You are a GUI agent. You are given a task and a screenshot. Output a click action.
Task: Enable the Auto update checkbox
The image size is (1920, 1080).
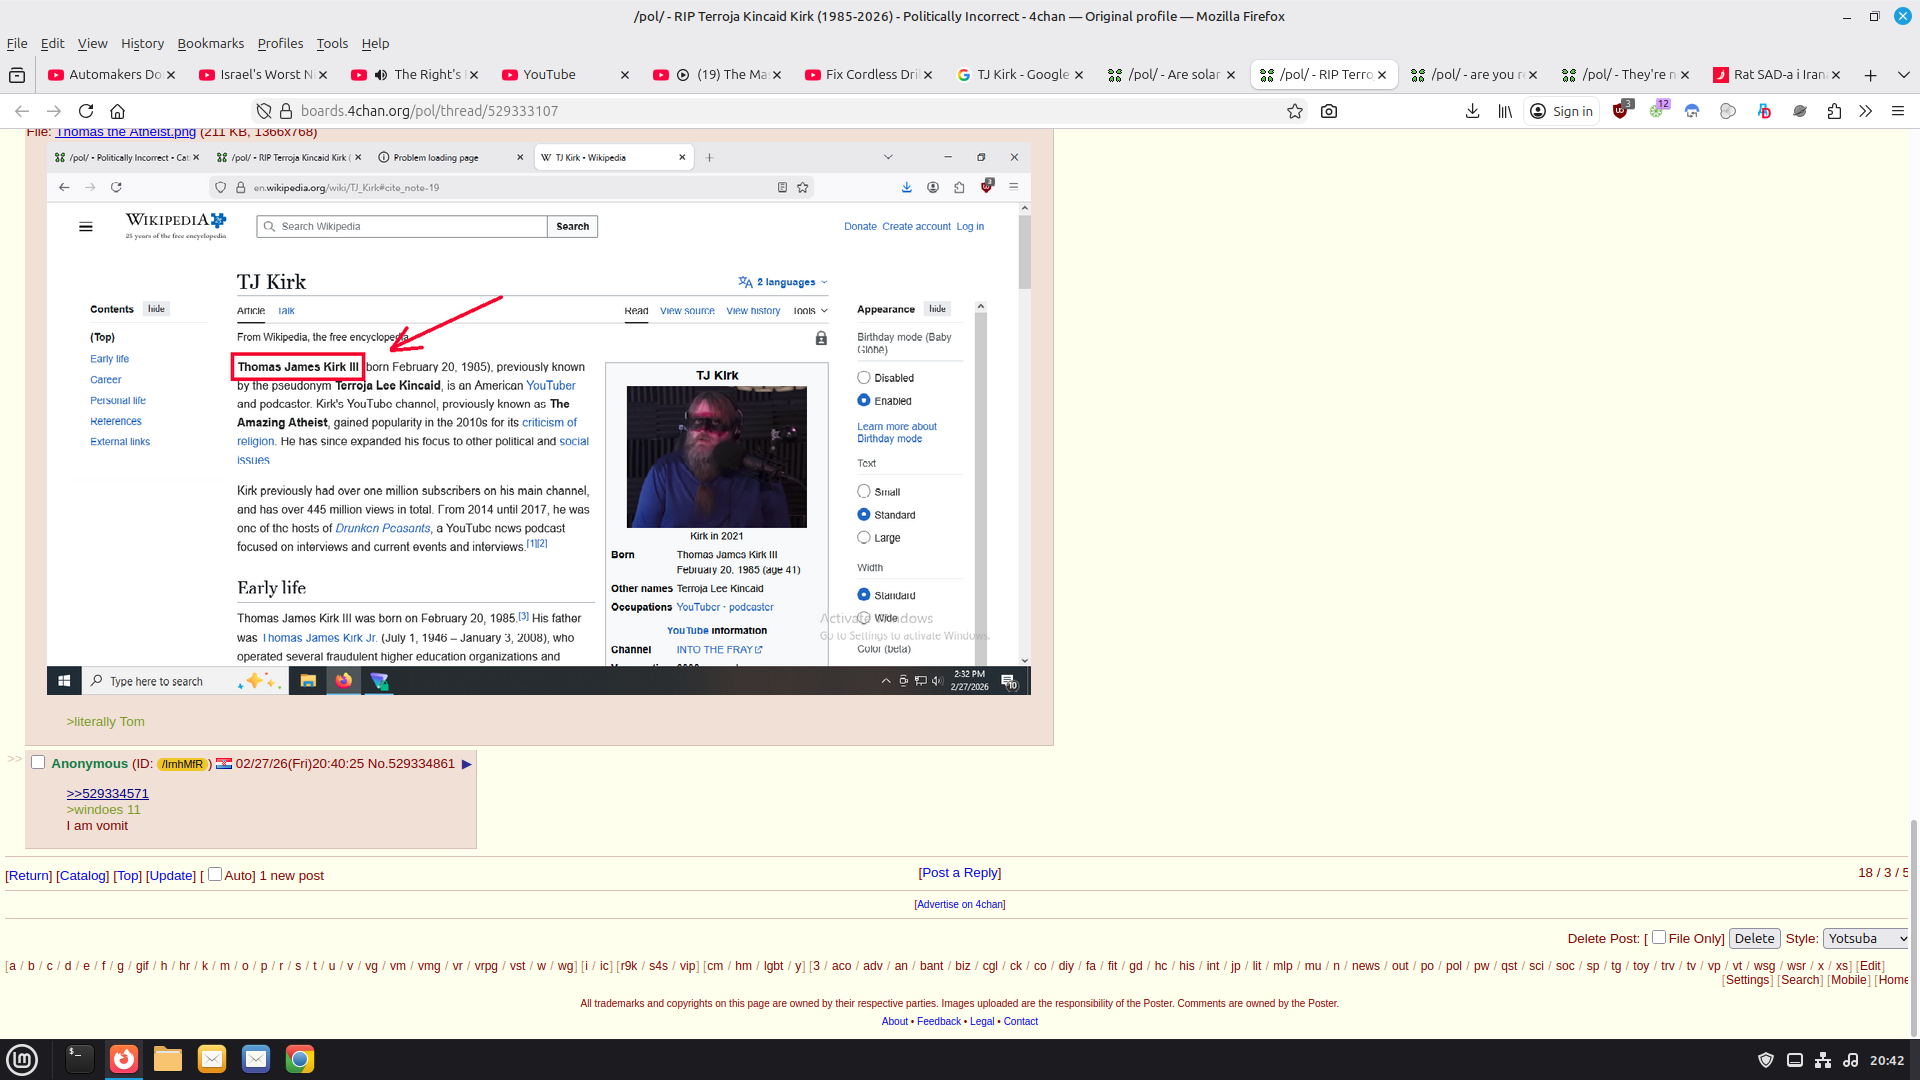[x=215, y=874]
